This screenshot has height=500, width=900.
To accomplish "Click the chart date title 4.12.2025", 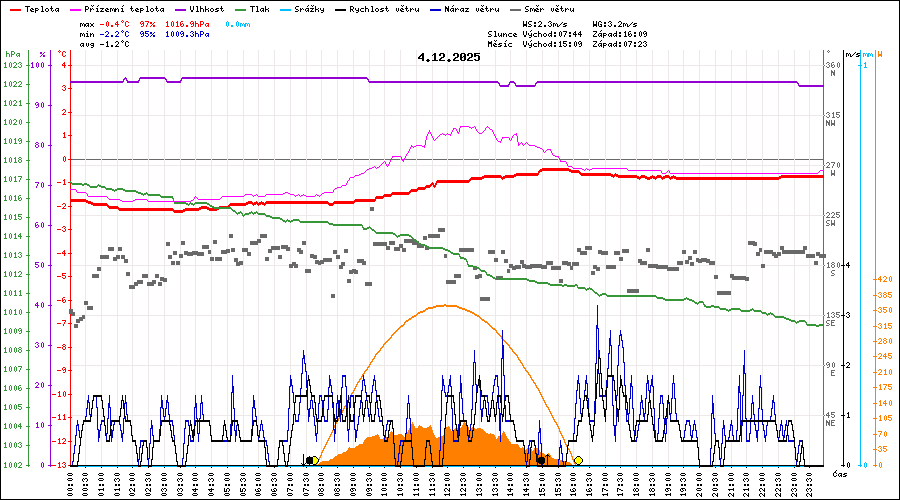I will coord(449,57).
